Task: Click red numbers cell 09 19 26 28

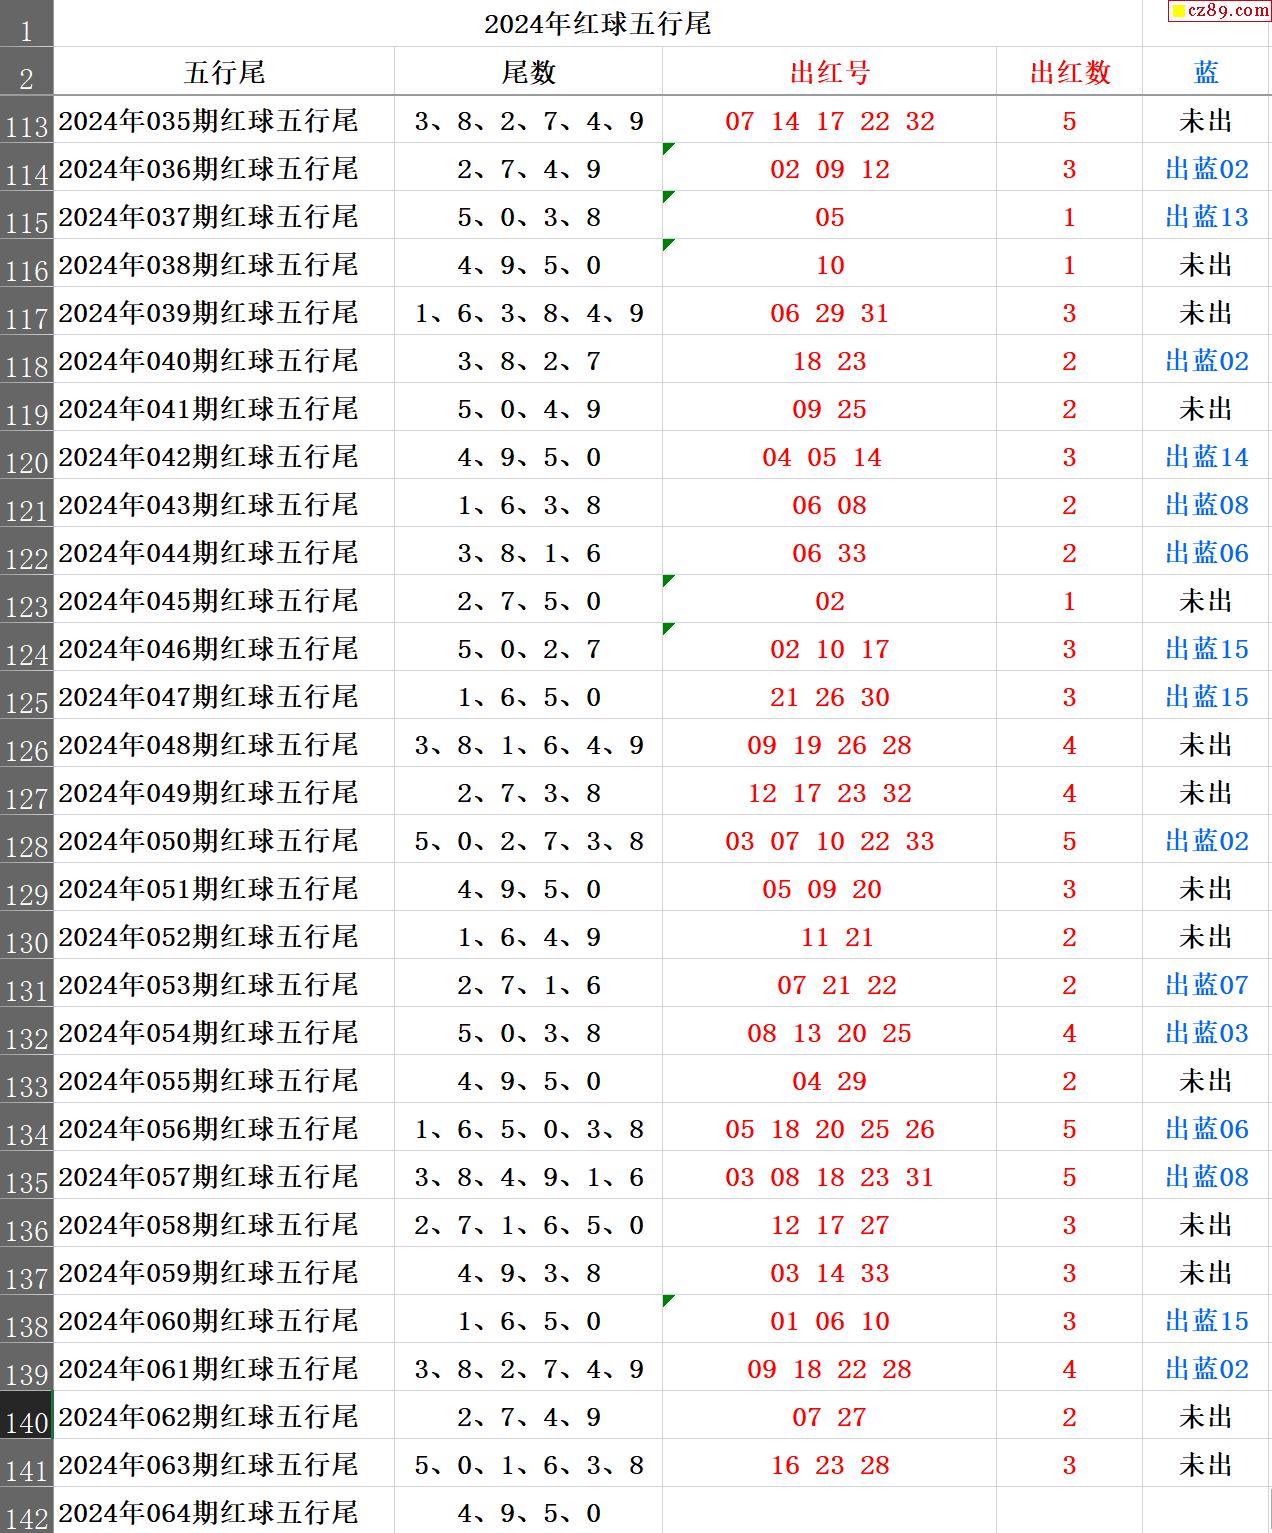Action: [829, 745]
